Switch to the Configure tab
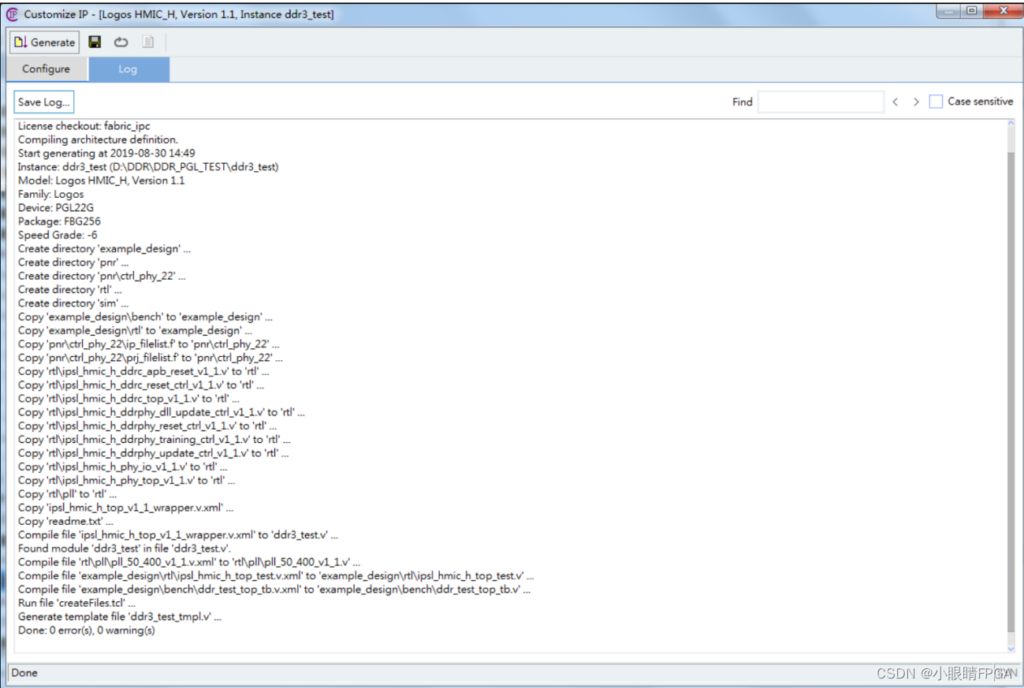The height and width of the screenshot is (688, 1024). coord(46,69)
